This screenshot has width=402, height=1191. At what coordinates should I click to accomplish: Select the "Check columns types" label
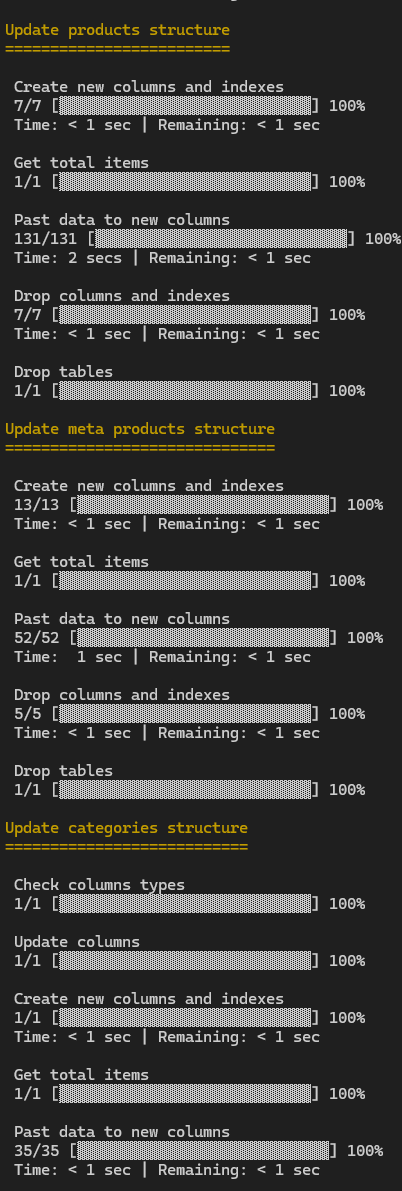click(x=100, y=885)
